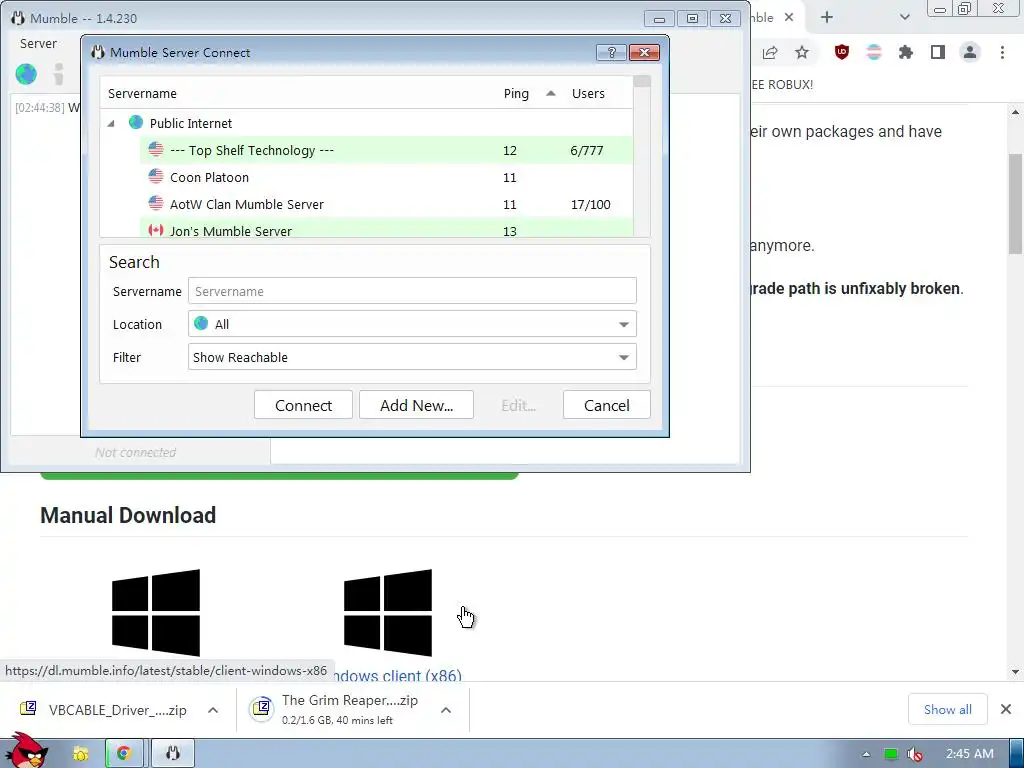
Task: Click the green tray icon in taskbar
Action: click(891, 754)
